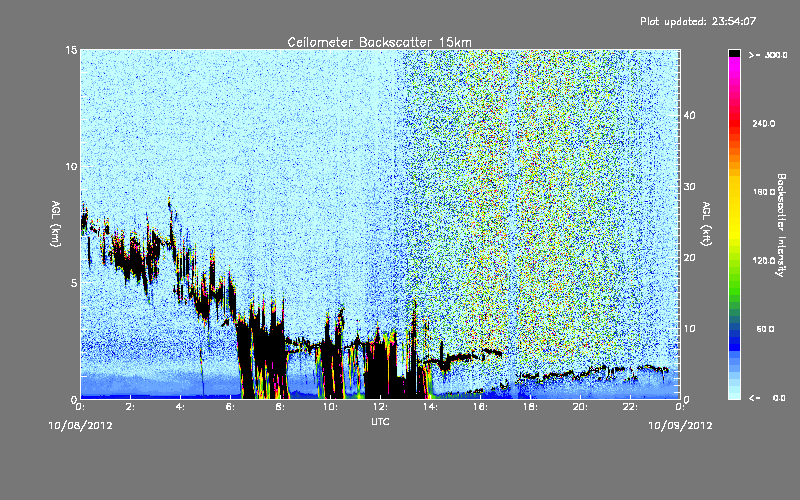The height and width of the screenshot is (500, 800).
Task: Click the "5" tick on the km axis
Action: click(x=74, y=283)
